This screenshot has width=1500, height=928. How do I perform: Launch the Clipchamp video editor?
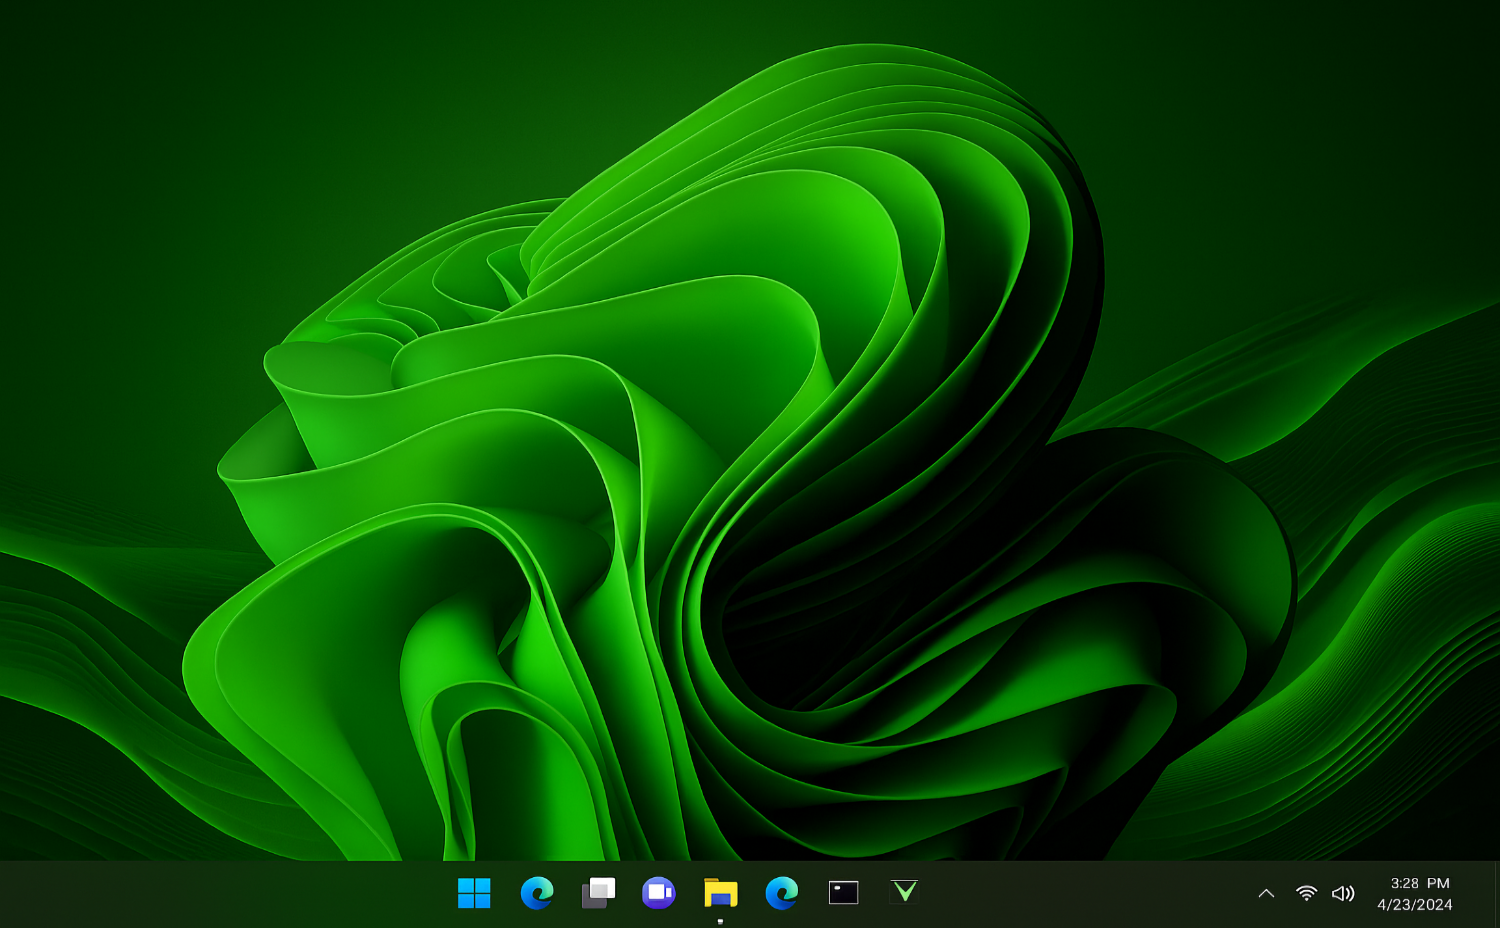click(x=659, y=893)
